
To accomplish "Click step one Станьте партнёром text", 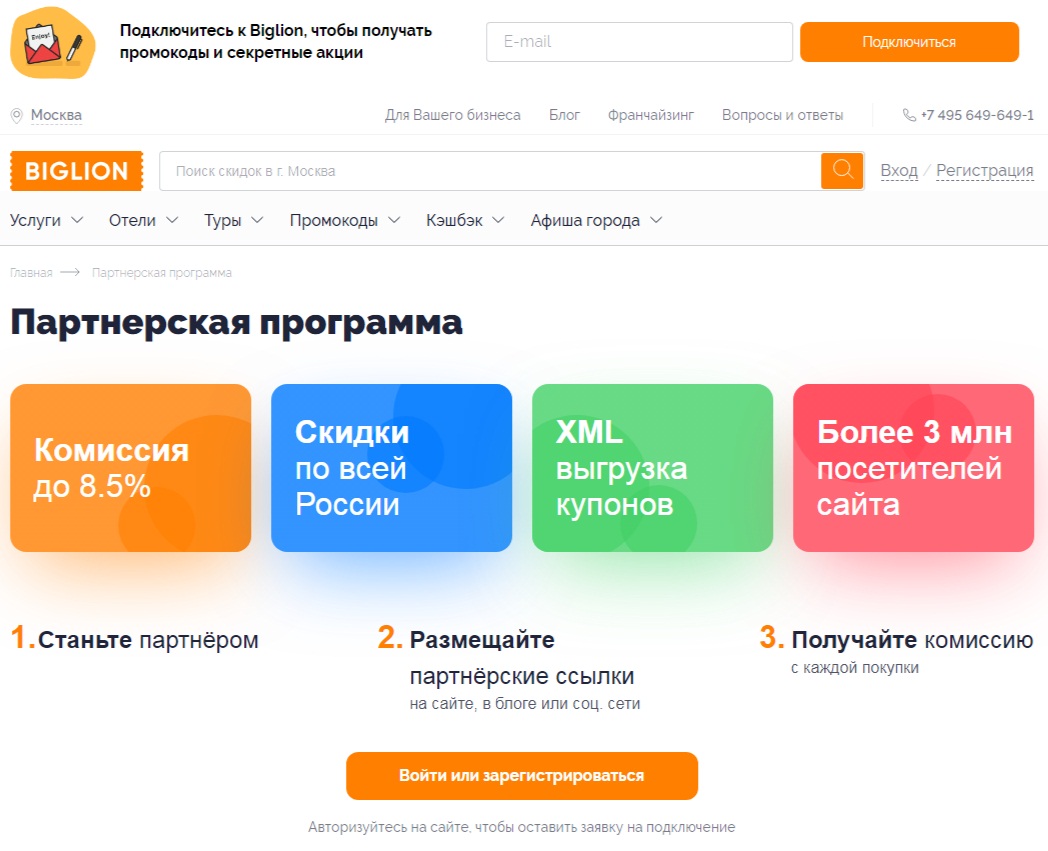I will [148, 640].
